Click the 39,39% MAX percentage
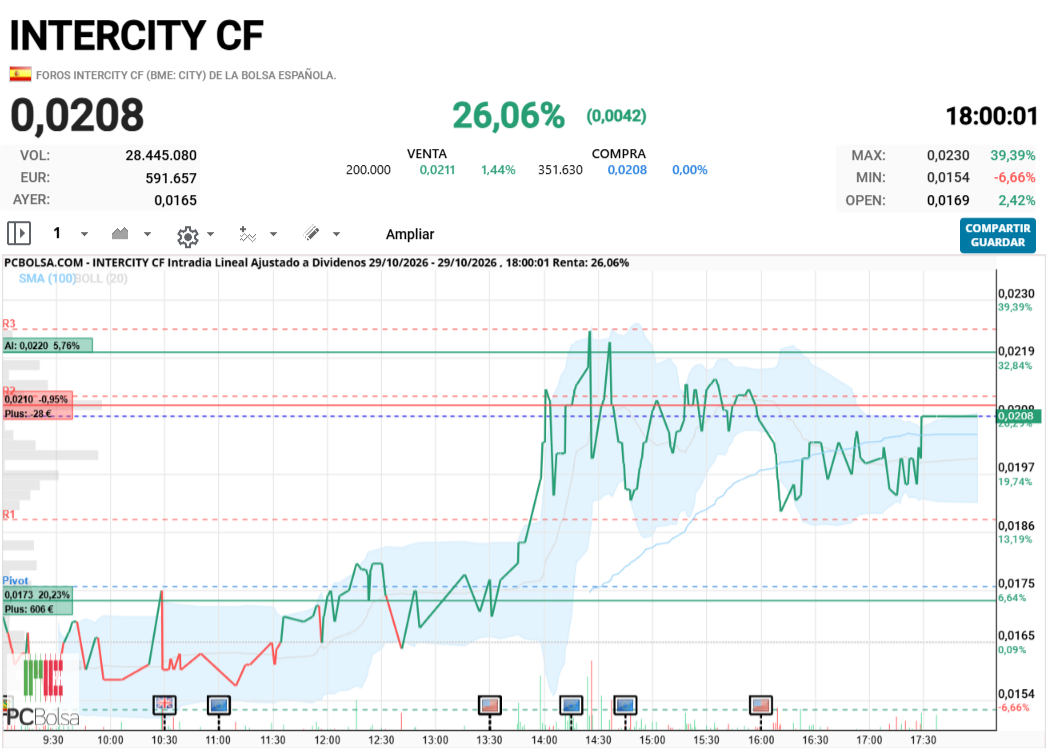The height and width of the screenshot is (749, 1048). pos(1013,155)
